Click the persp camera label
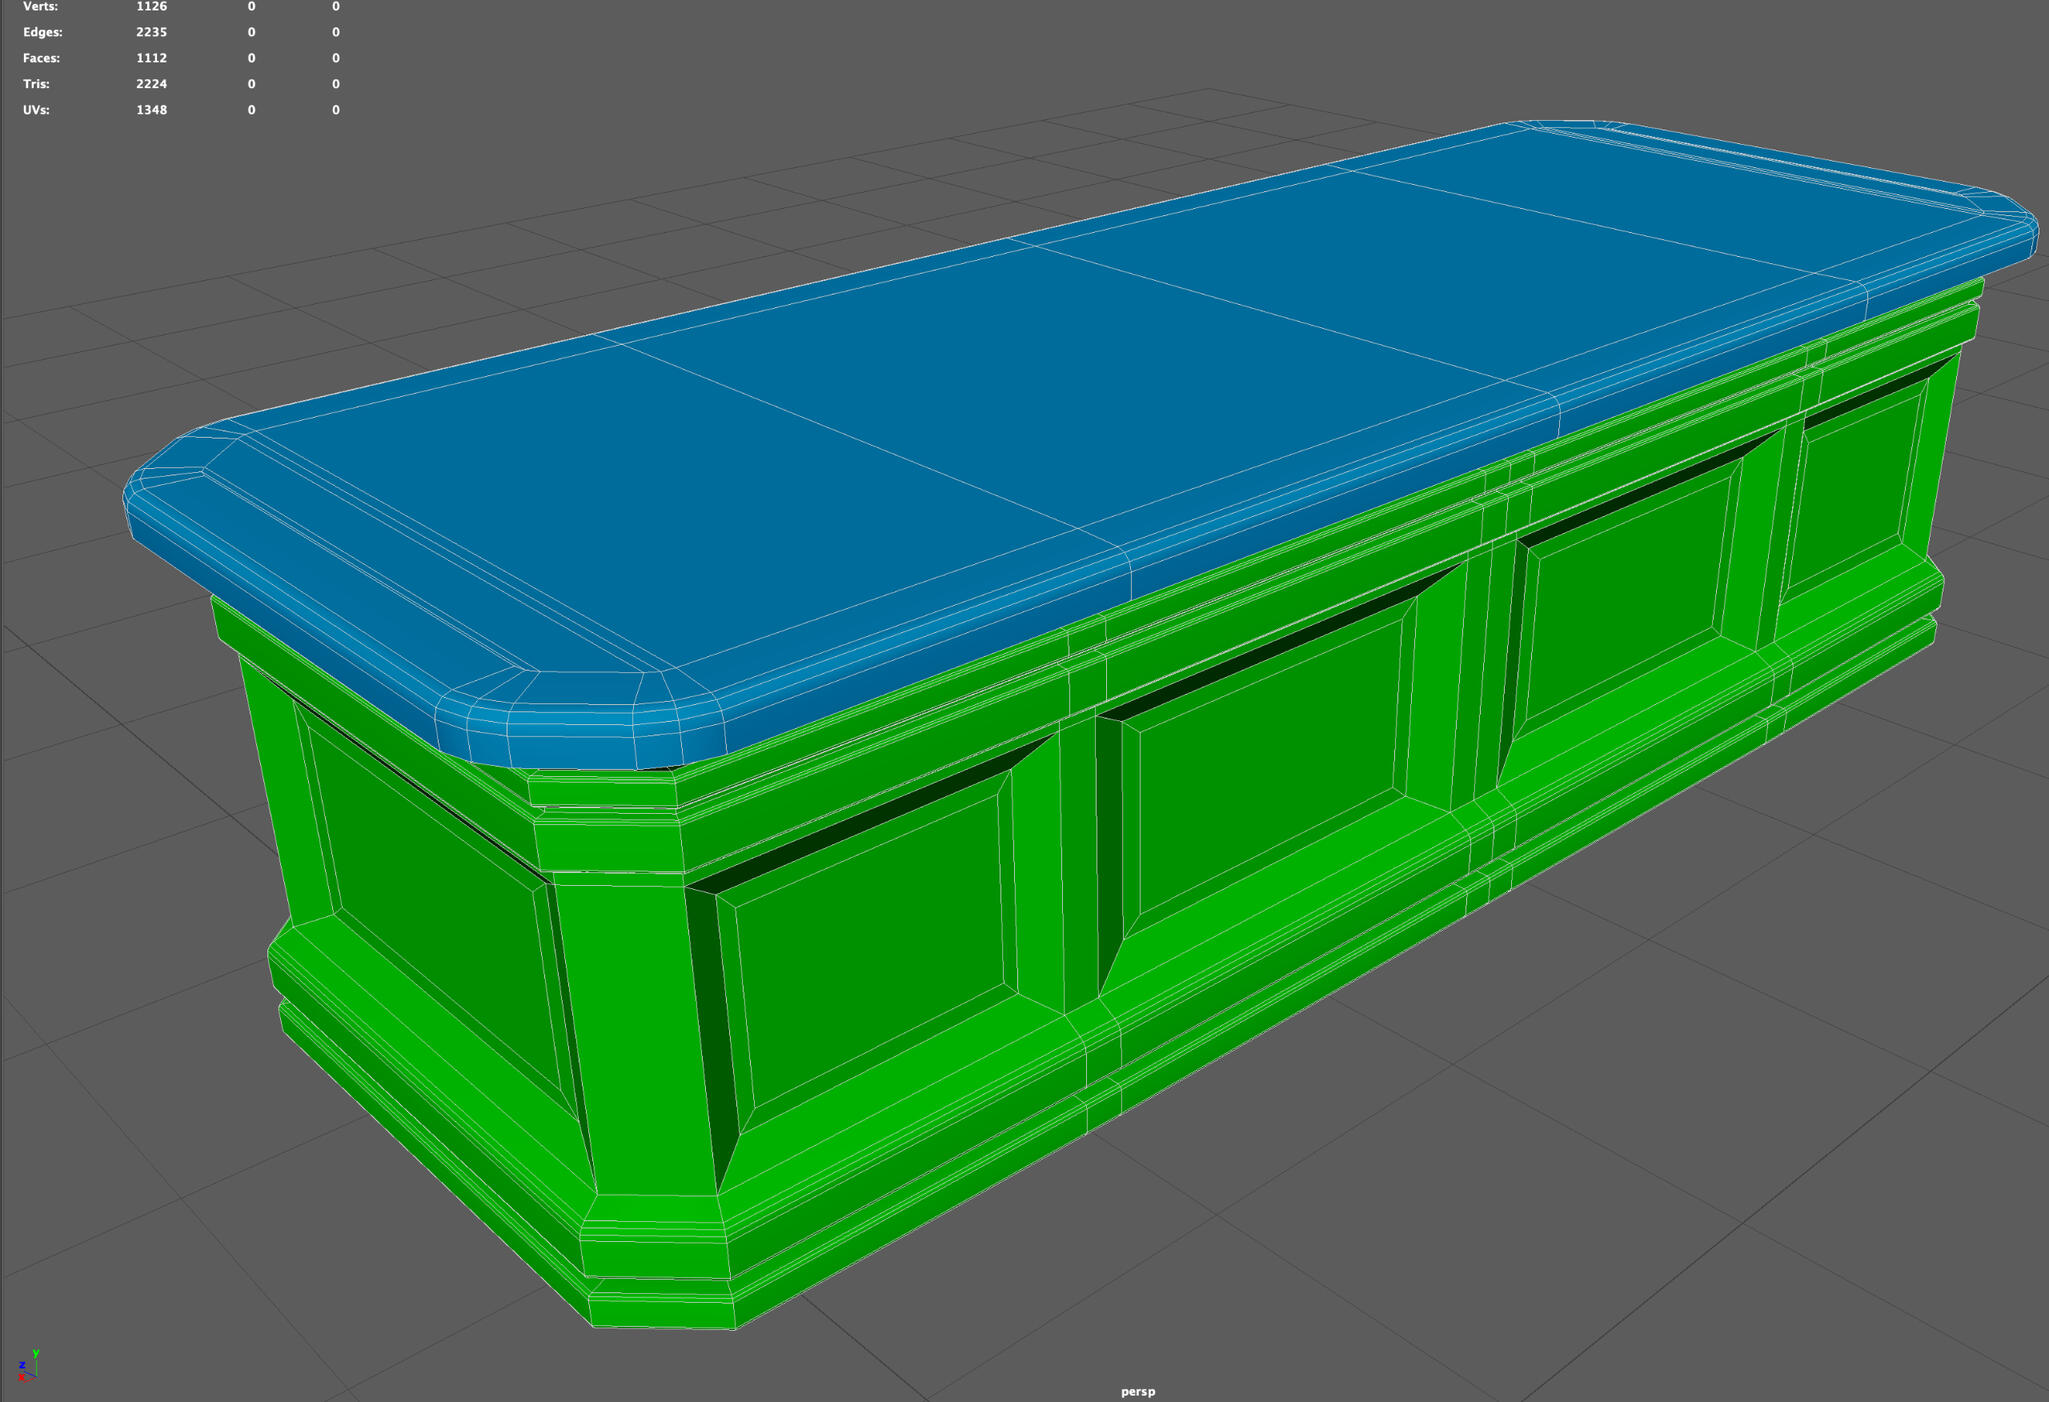The width and height of the screenshot is (2049, 1402). 1137,1390
